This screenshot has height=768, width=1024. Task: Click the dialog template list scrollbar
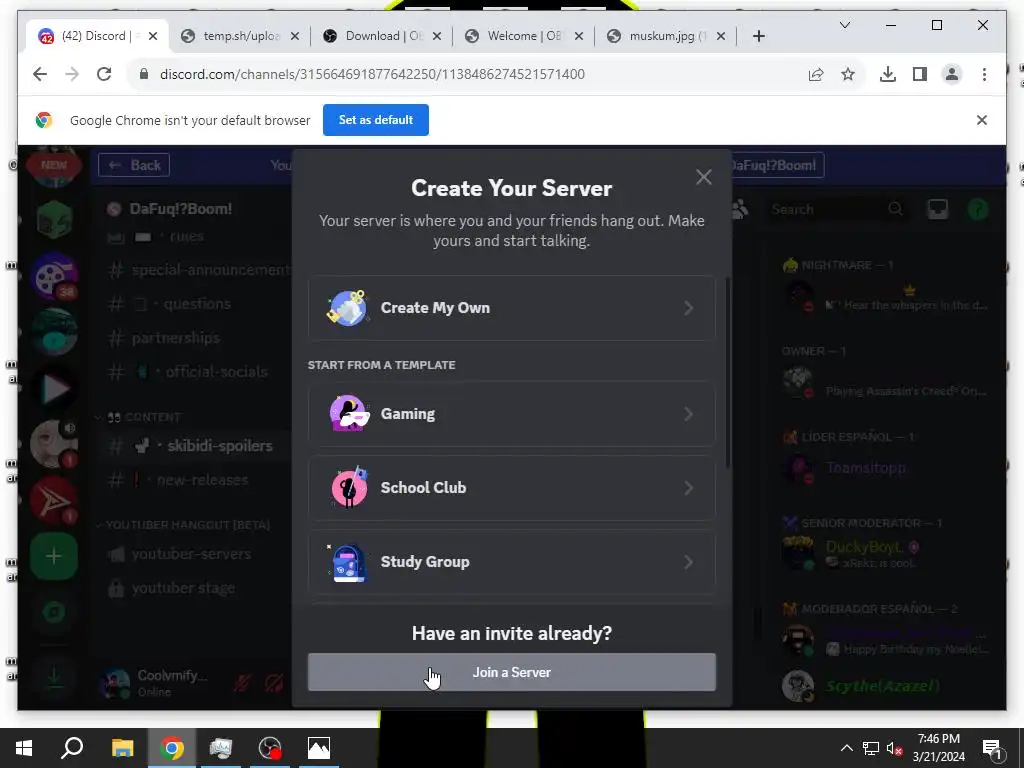pyautogui.click(x=727, y=372)
